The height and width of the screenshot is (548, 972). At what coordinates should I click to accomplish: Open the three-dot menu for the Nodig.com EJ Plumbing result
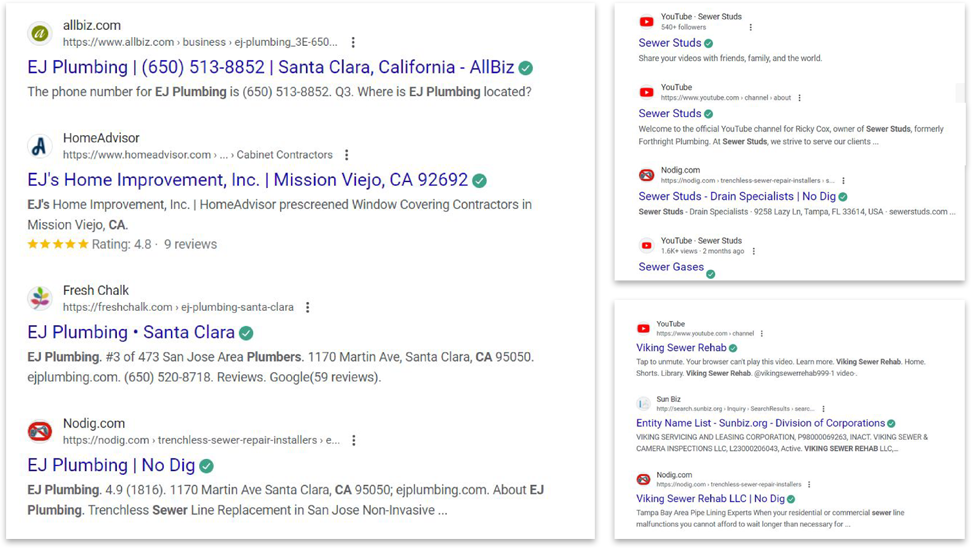354,440
